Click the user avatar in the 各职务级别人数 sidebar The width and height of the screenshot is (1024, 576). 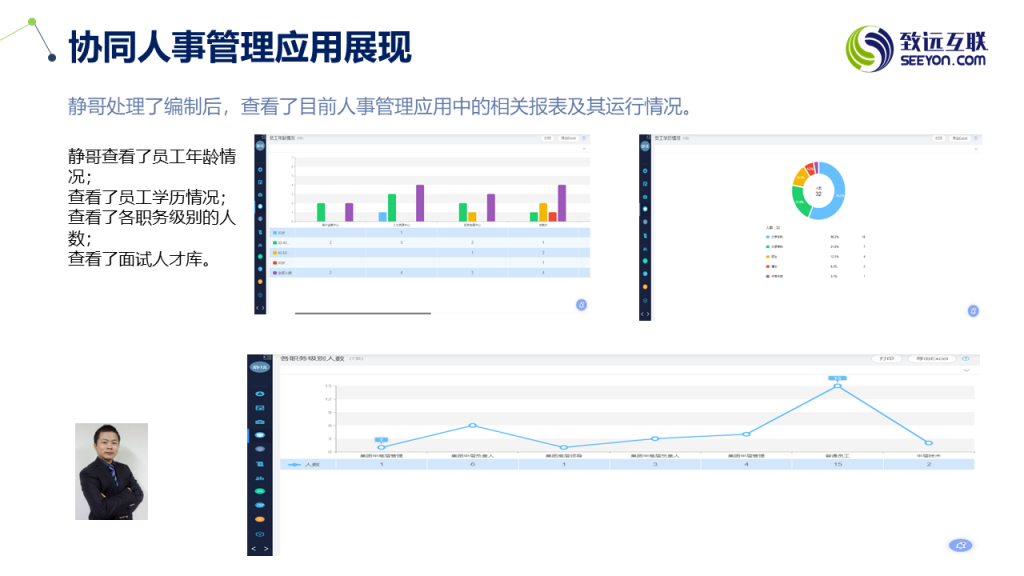pos(260,367)
